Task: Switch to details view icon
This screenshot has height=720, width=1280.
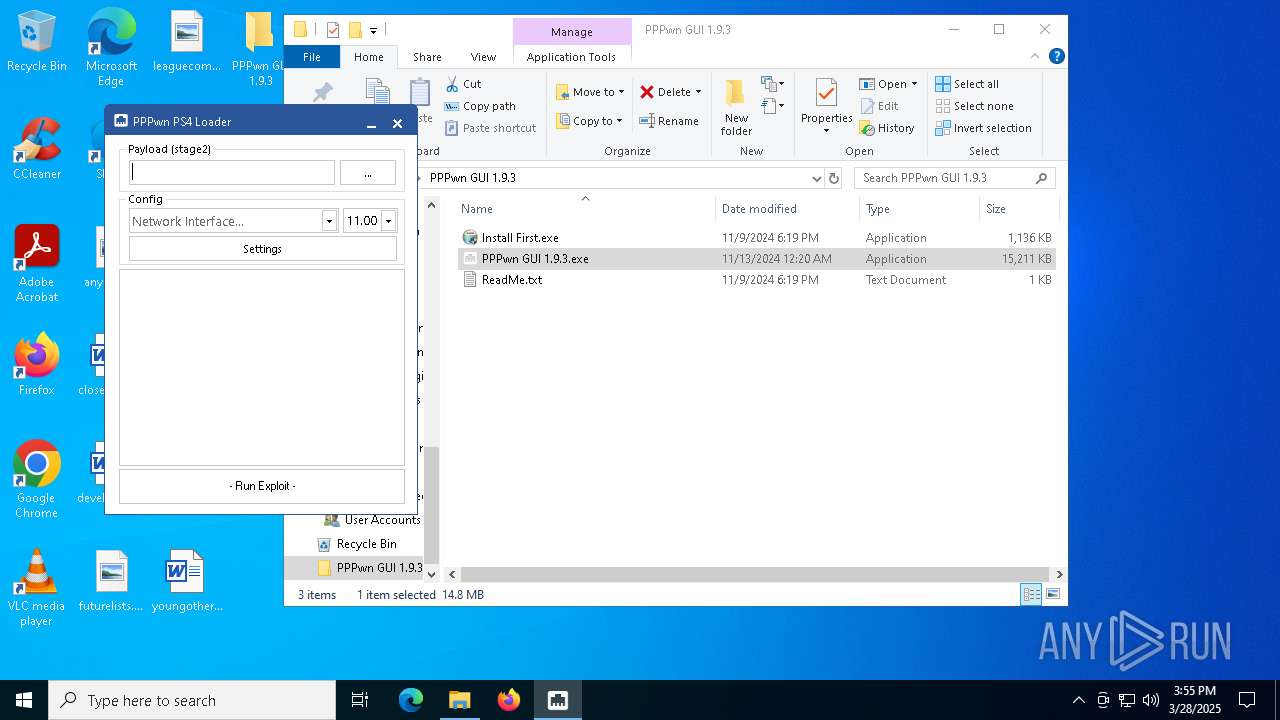Action: tap(1031, 594)
